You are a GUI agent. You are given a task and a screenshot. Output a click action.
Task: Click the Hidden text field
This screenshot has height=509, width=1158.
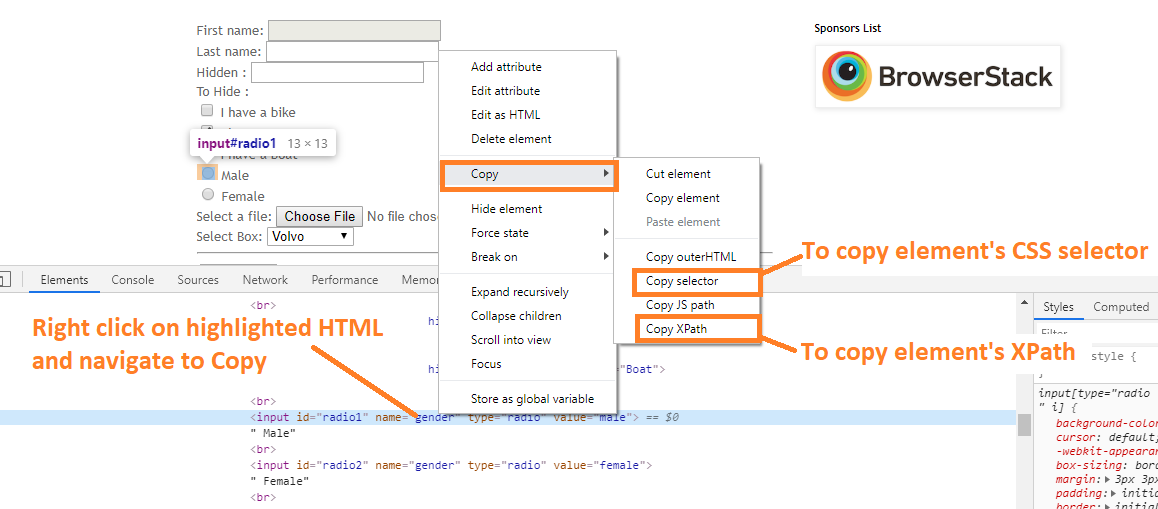(338, 72)
